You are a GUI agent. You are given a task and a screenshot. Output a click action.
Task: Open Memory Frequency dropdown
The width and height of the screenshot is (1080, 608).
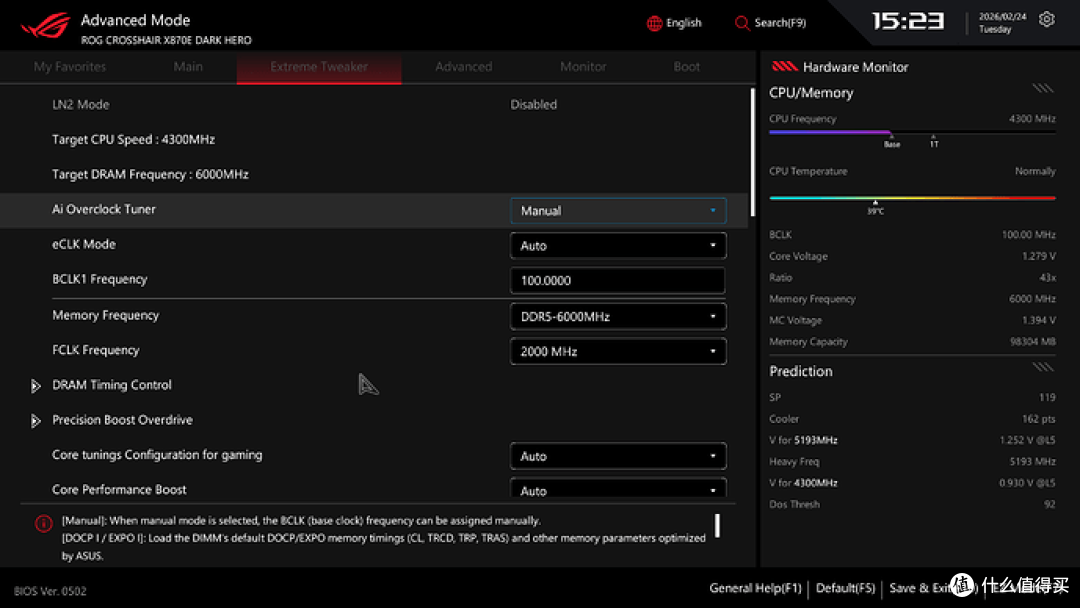click(x=618, y=317)
